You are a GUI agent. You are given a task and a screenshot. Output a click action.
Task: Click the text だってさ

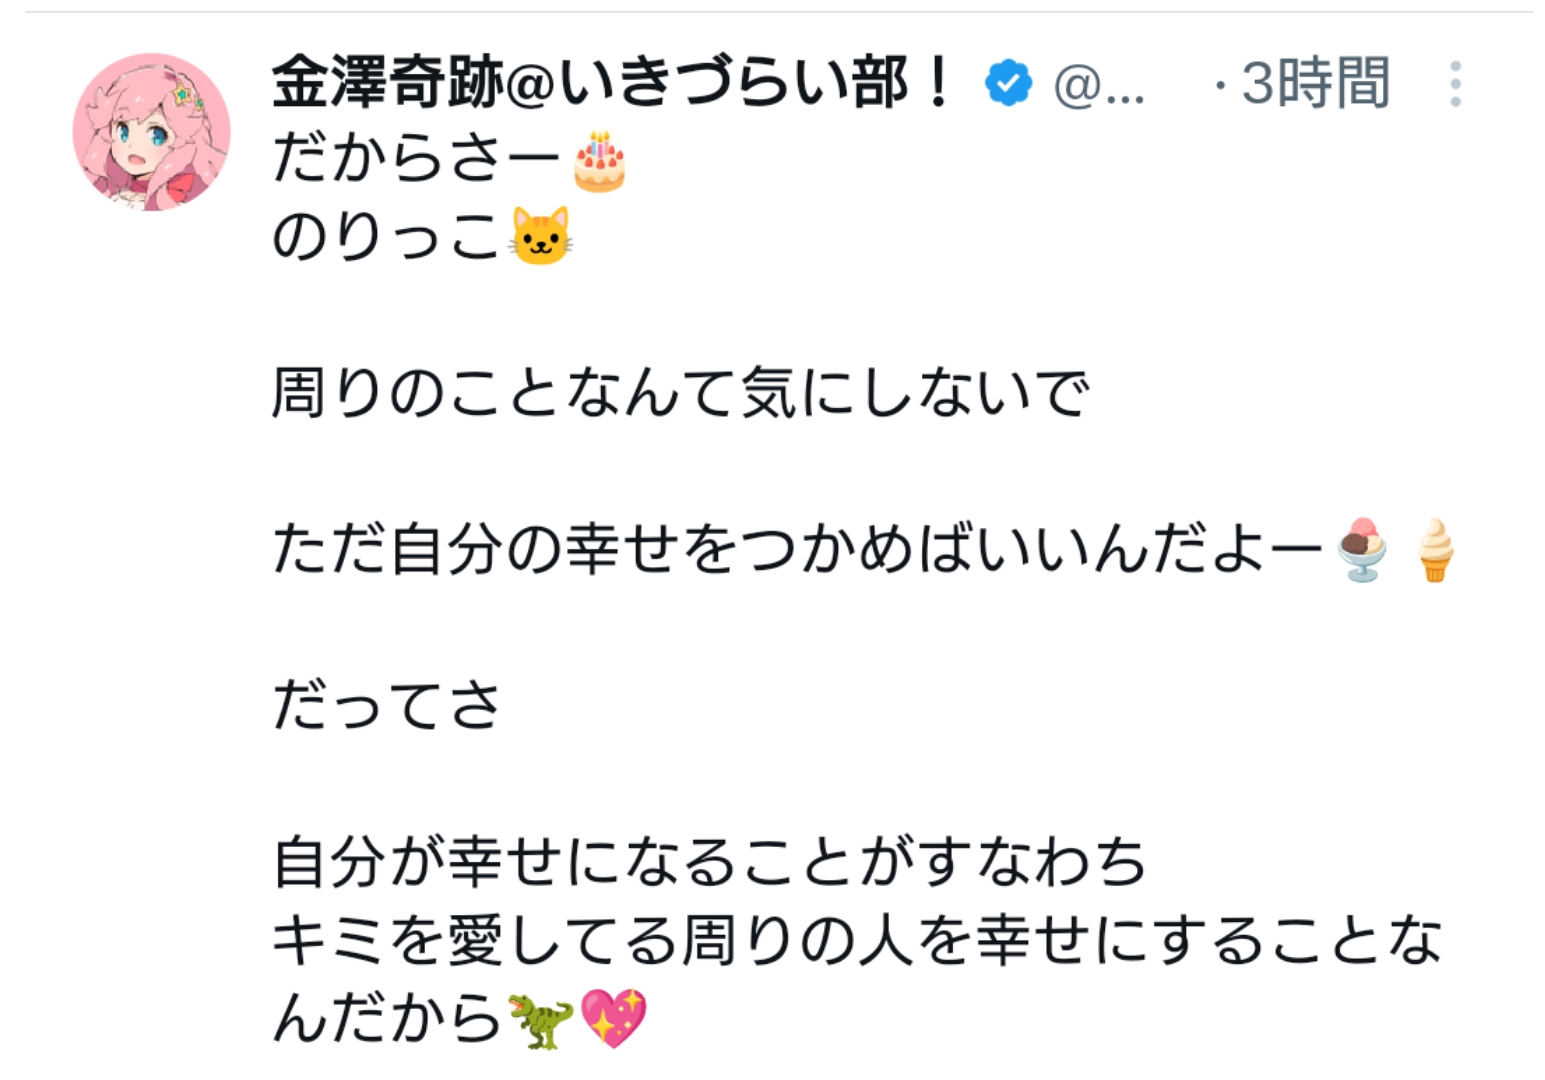[x=386, y=706]
